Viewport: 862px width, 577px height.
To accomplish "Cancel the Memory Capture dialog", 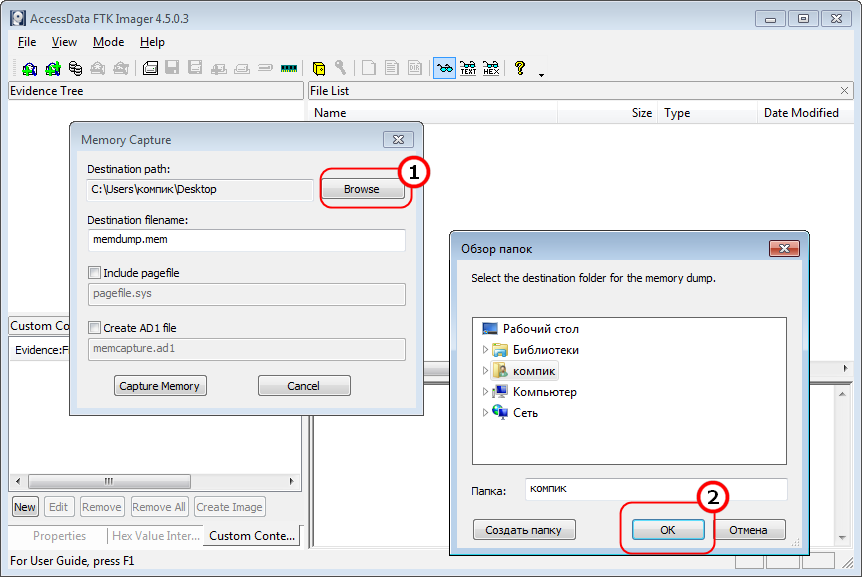I will point(303,386).
